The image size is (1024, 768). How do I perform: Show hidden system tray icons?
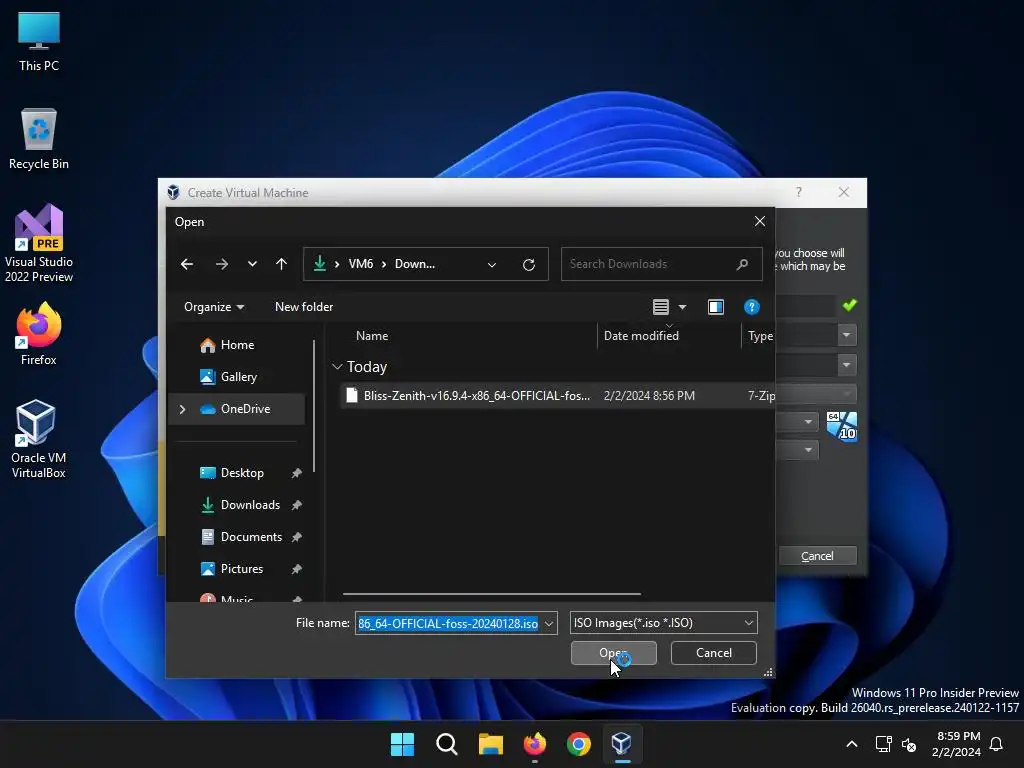click(x=852, y=744)
